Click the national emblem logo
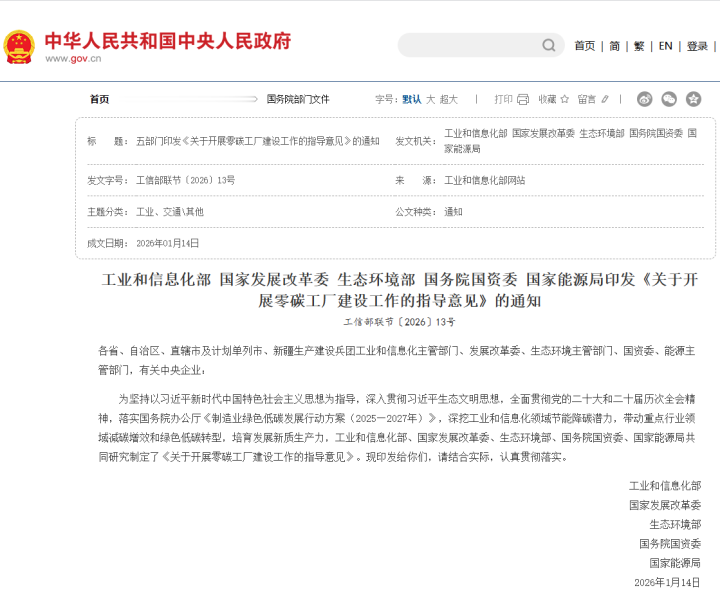 click(x=19, y=46)
